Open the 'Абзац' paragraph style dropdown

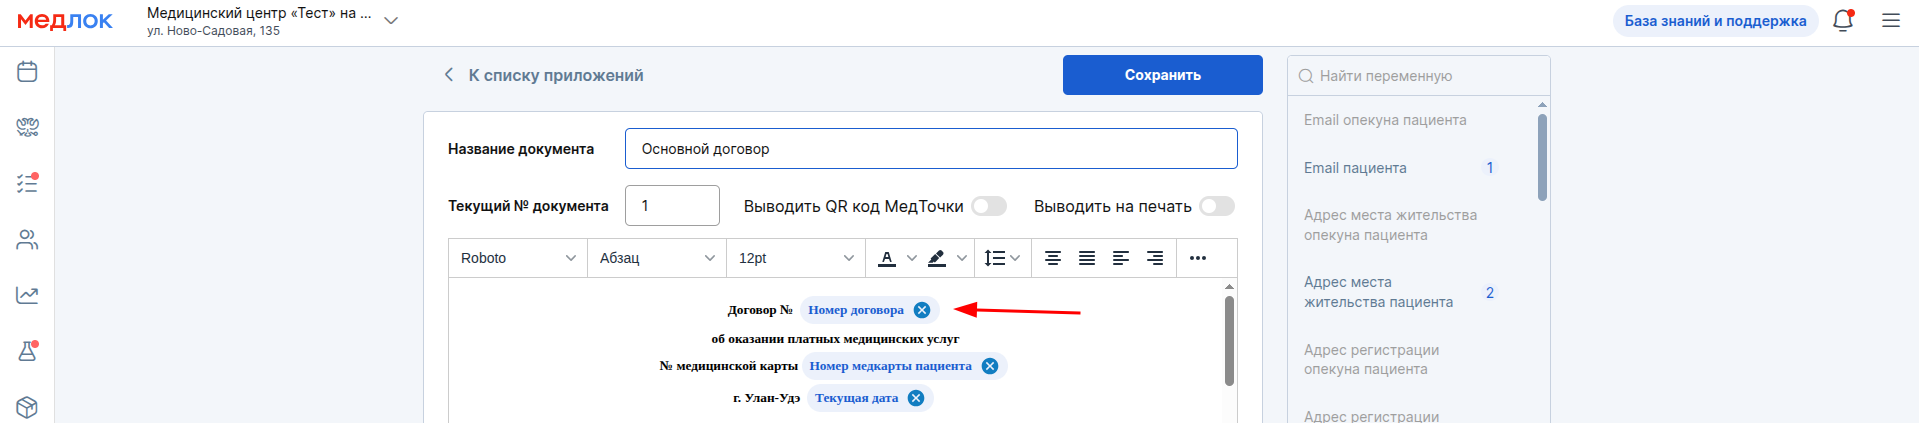(657, 258)
